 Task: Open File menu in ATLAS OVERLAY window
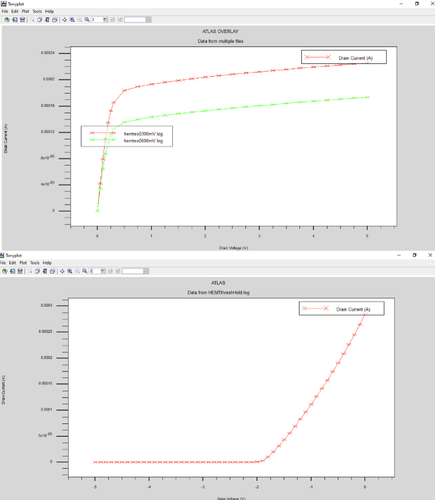tap(5, 11)
